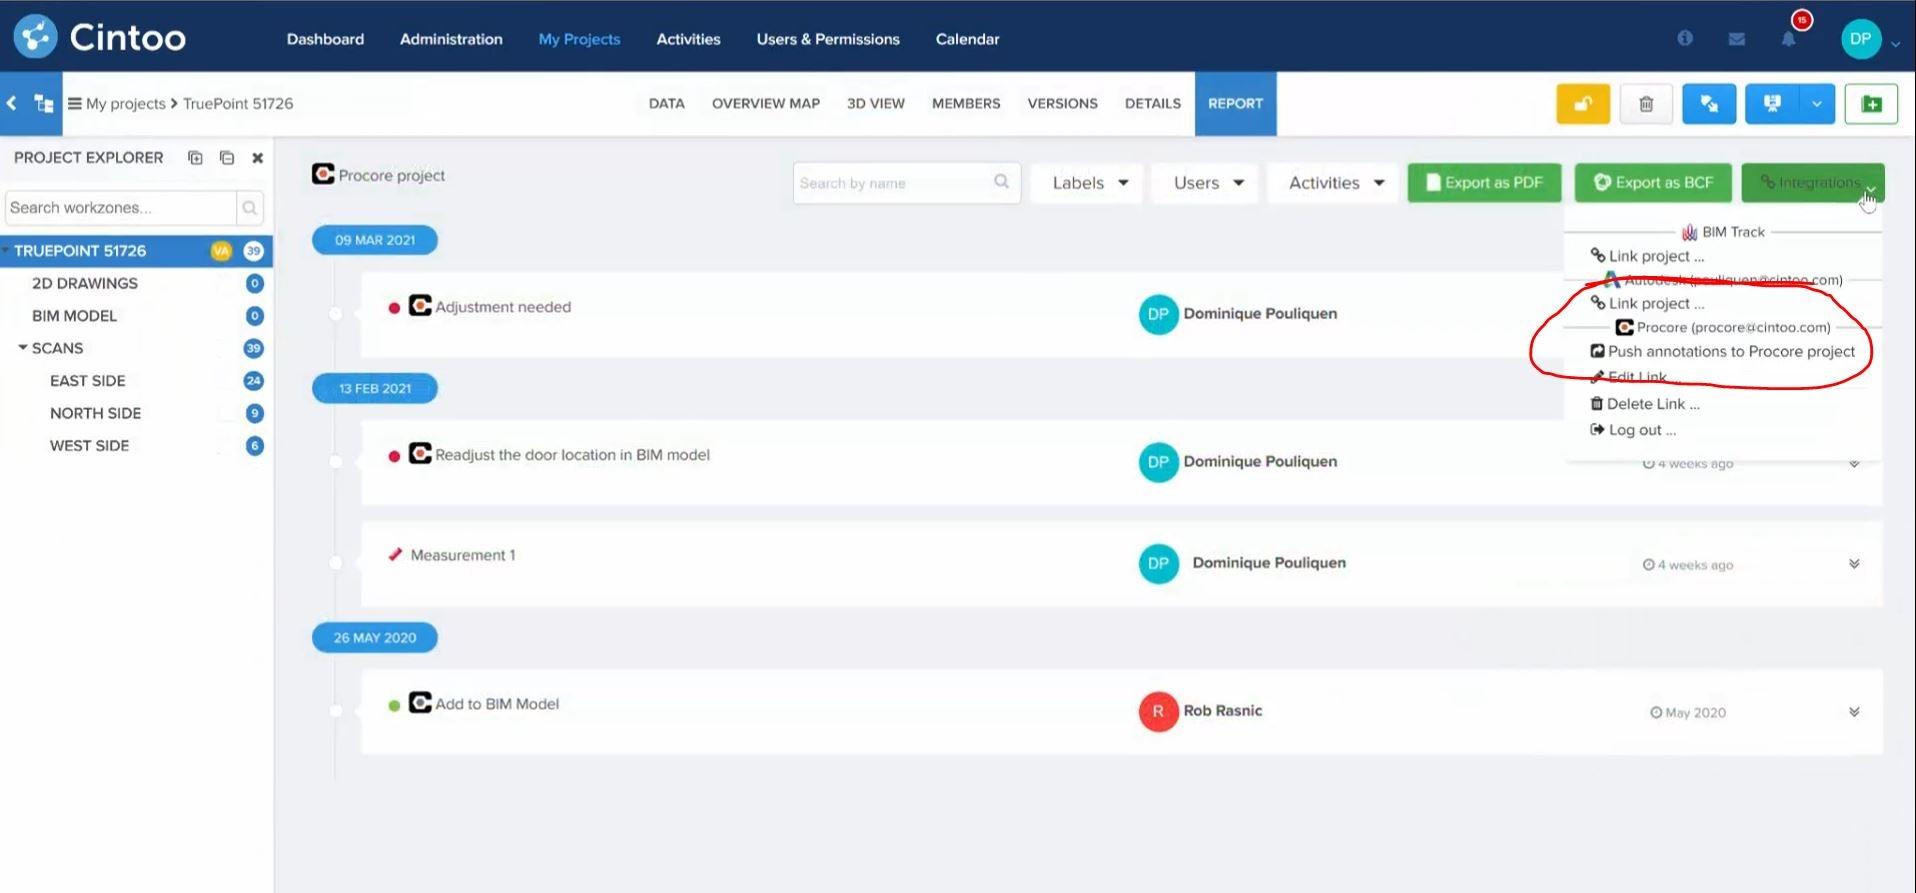This screenshot has height=893, width=1916.
Task: Click the search workzones magnifier icon
Action: [250, 208]
